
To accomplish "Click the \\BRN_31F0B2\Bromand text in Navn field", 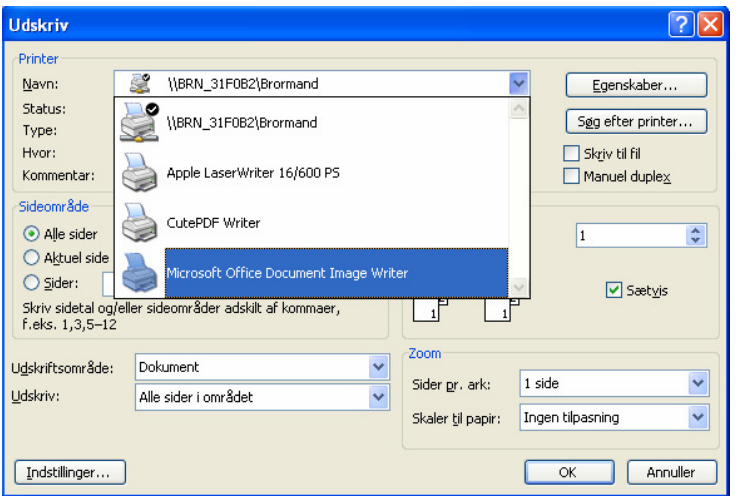I will point(243,84).
